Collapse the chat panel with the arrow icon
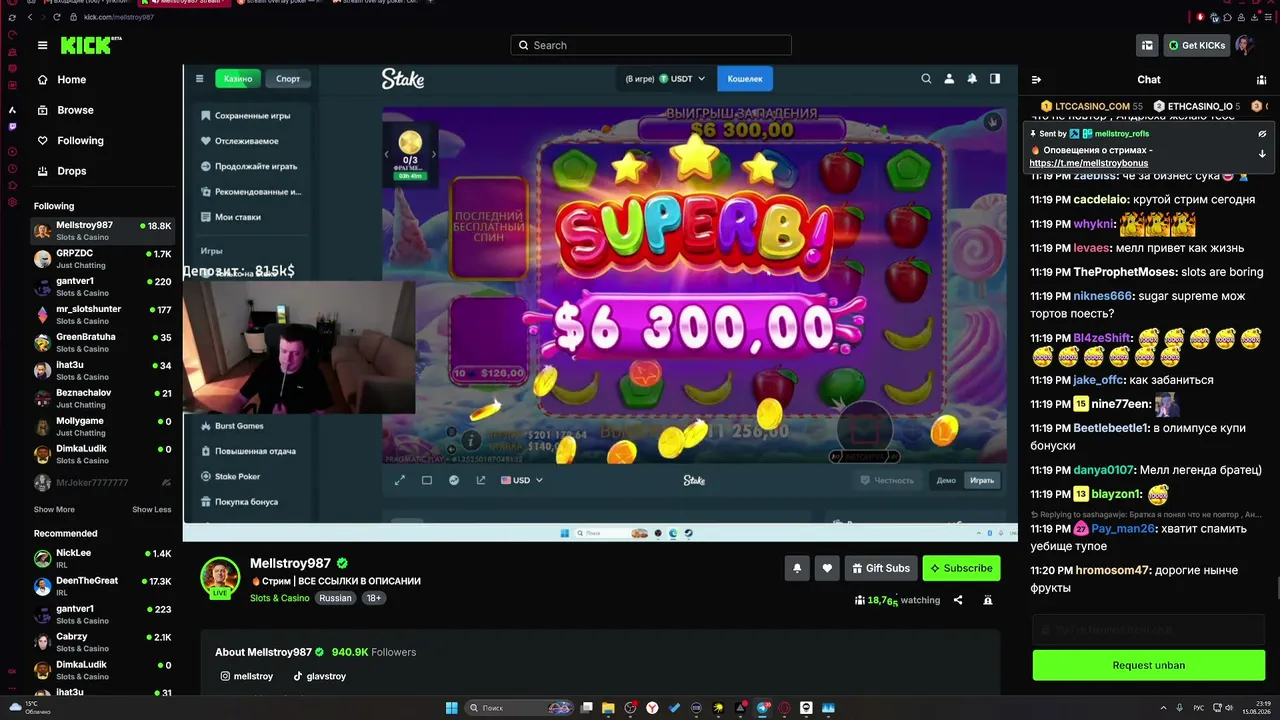Viewport: 1280px width, 720px height. (x=1036, y=80)
